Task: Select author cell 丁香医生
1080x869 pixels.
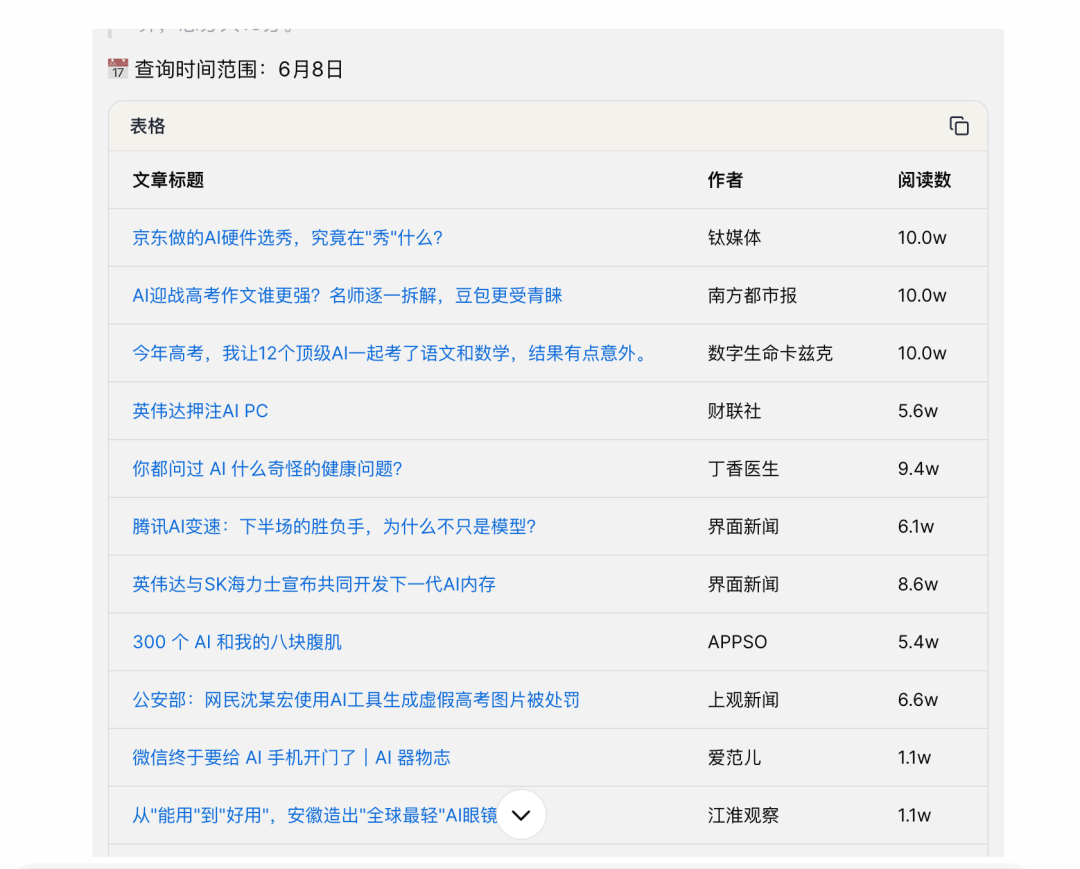Action: pyautogui.click(x=743, y=469)
